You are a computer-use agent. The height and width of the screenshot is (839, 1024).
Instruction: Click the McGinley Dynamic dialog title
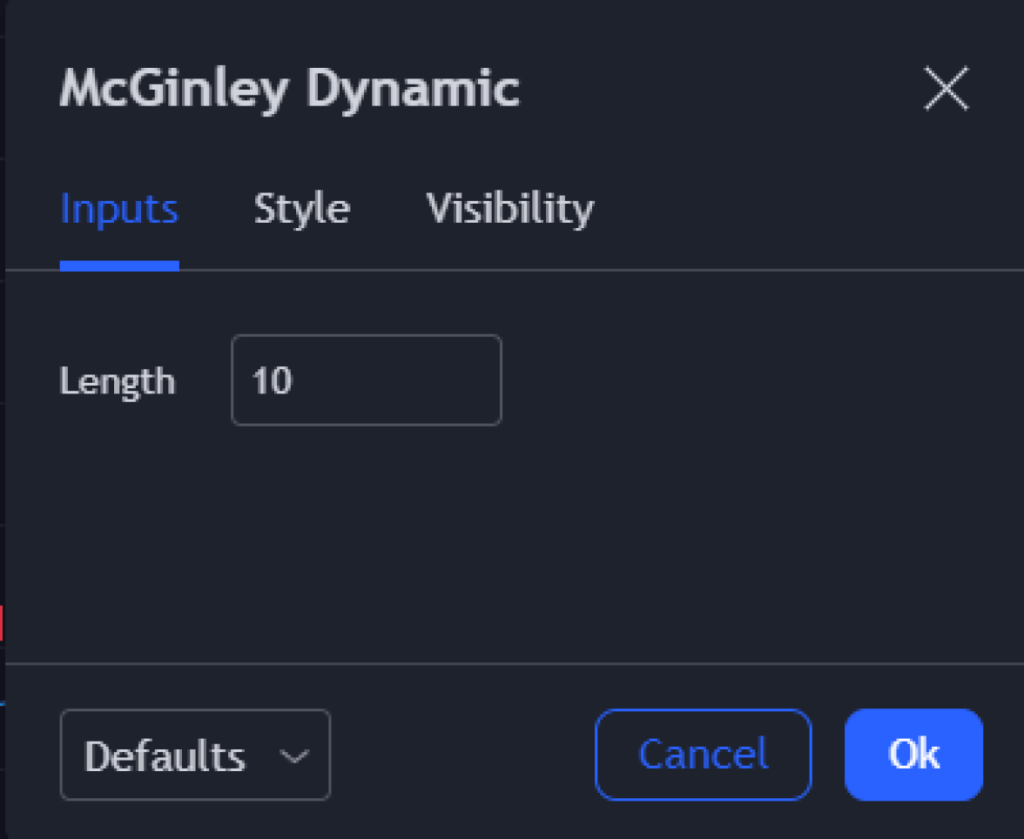pos(289,90)
